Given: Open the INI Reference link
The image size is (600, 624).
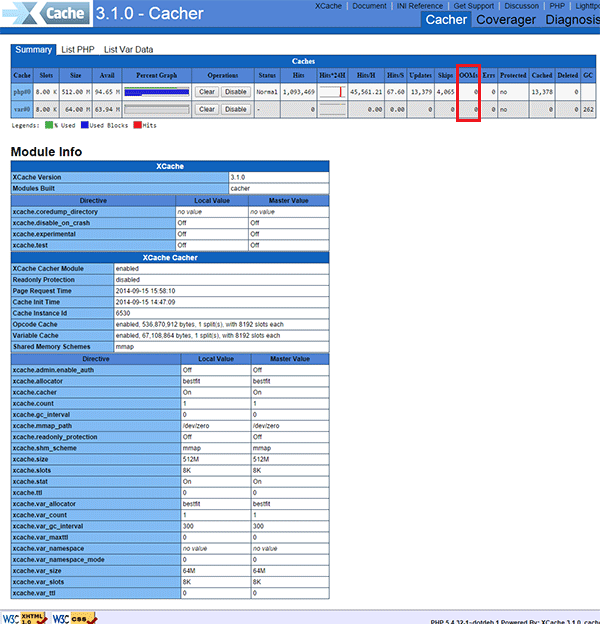Looking at the screenshot, I should click(x=420, y=6).
